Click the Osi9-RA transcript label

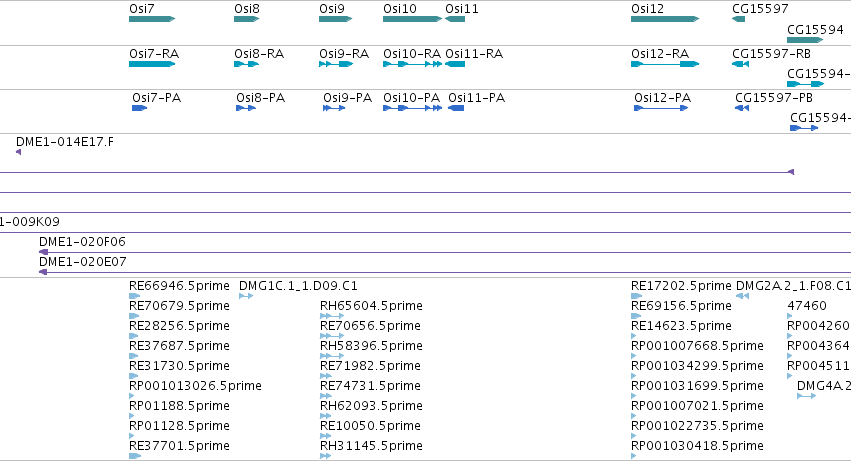coord(344,54)
